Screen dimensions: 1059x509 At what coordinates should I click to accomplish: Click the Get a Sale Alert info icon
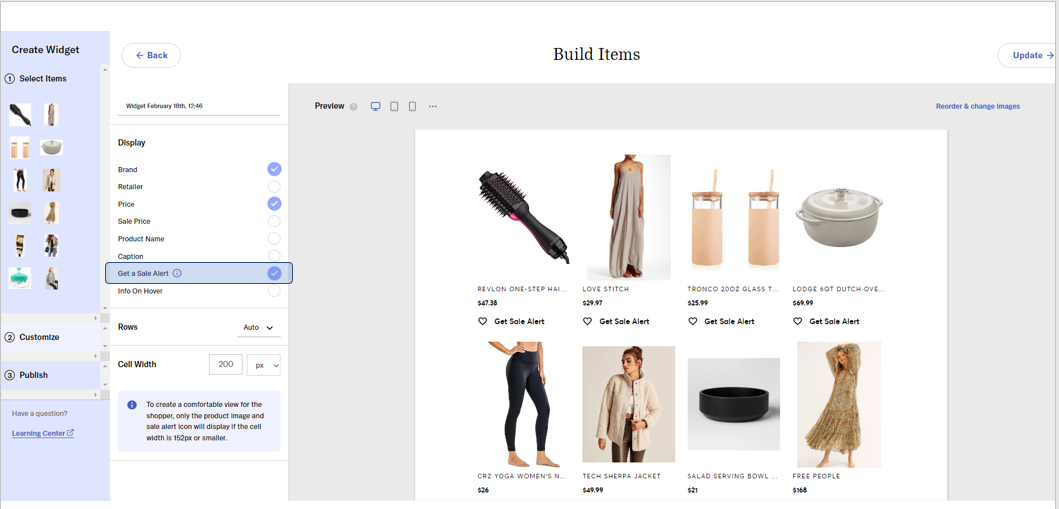pyautogui.click(x=177, y=273)
